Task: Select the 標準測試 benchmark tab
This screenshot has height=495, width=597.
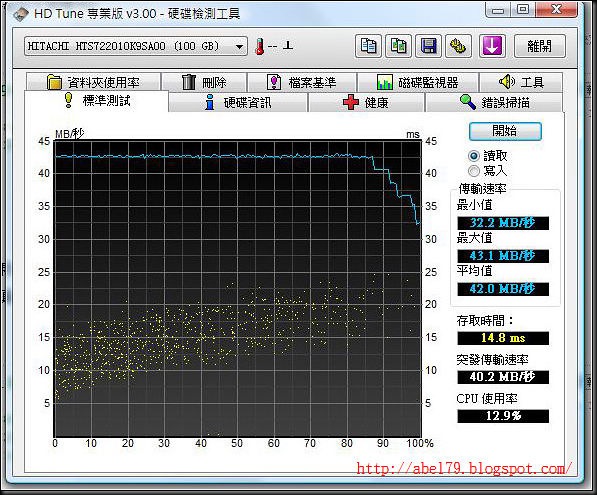Action: [x=97, y=101]
